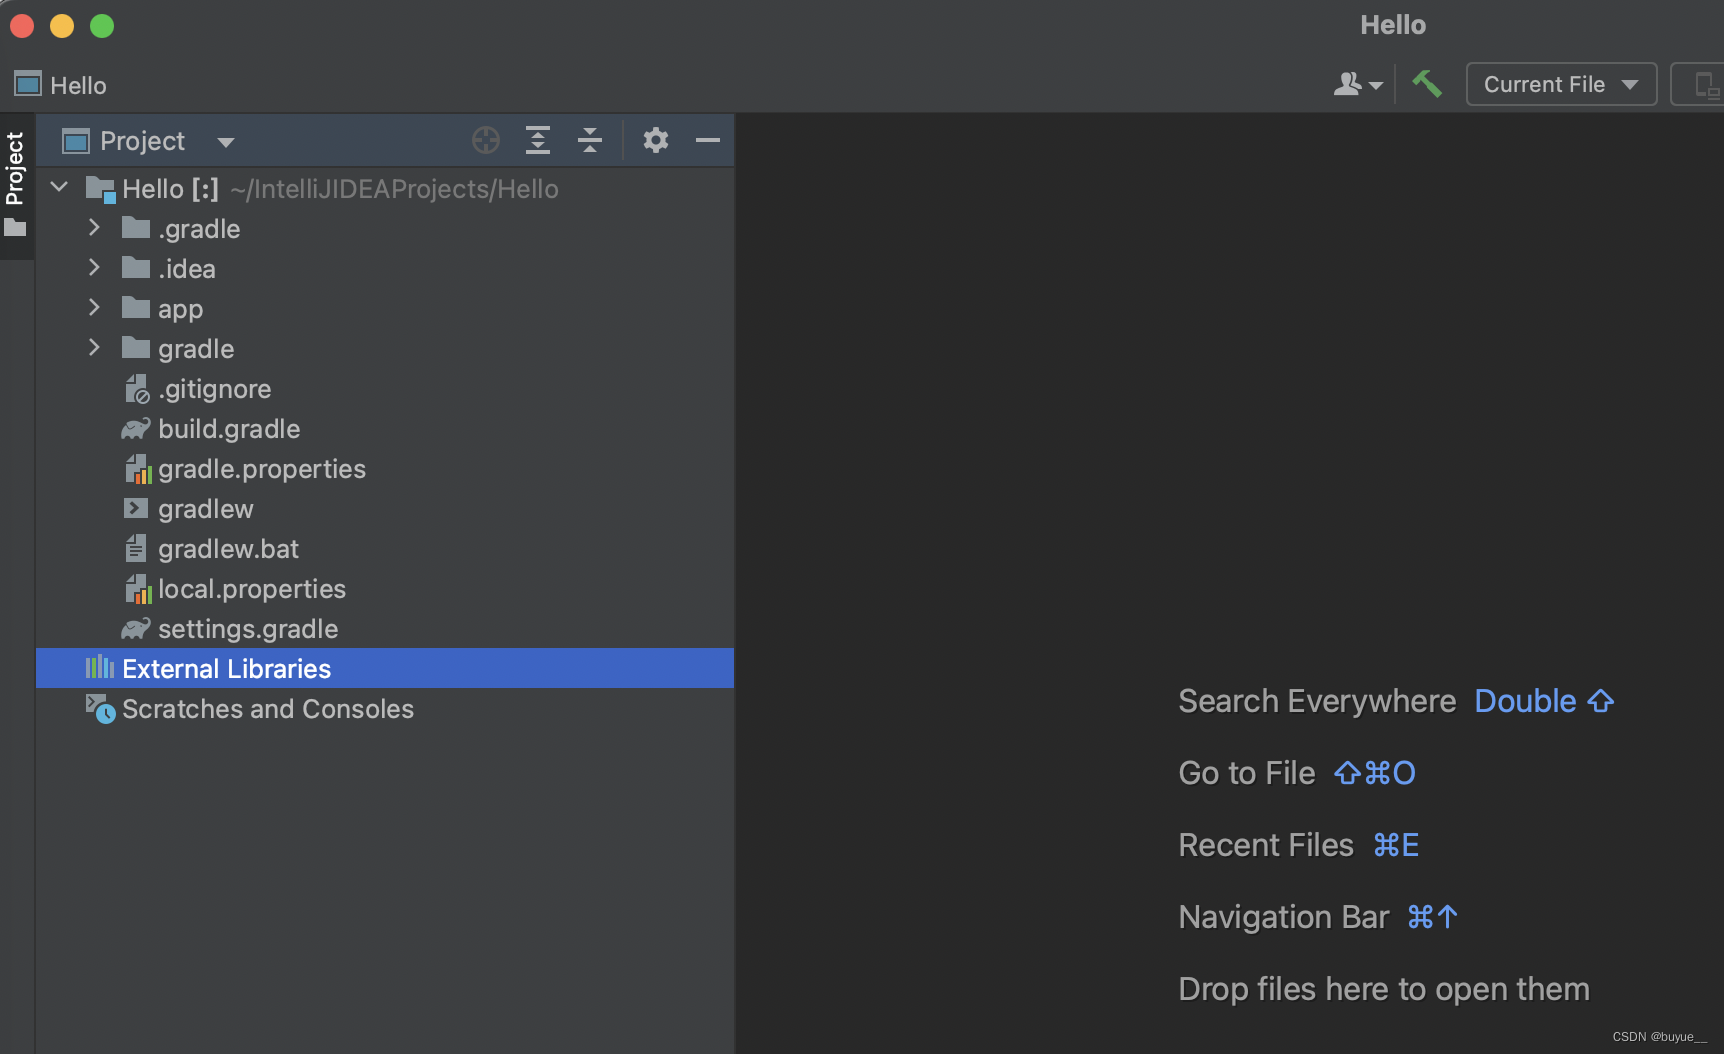1724x1054 pixels.
Task: Click the Recent Files hint text
Action: pyautogui.click(x=1266, y=845)
